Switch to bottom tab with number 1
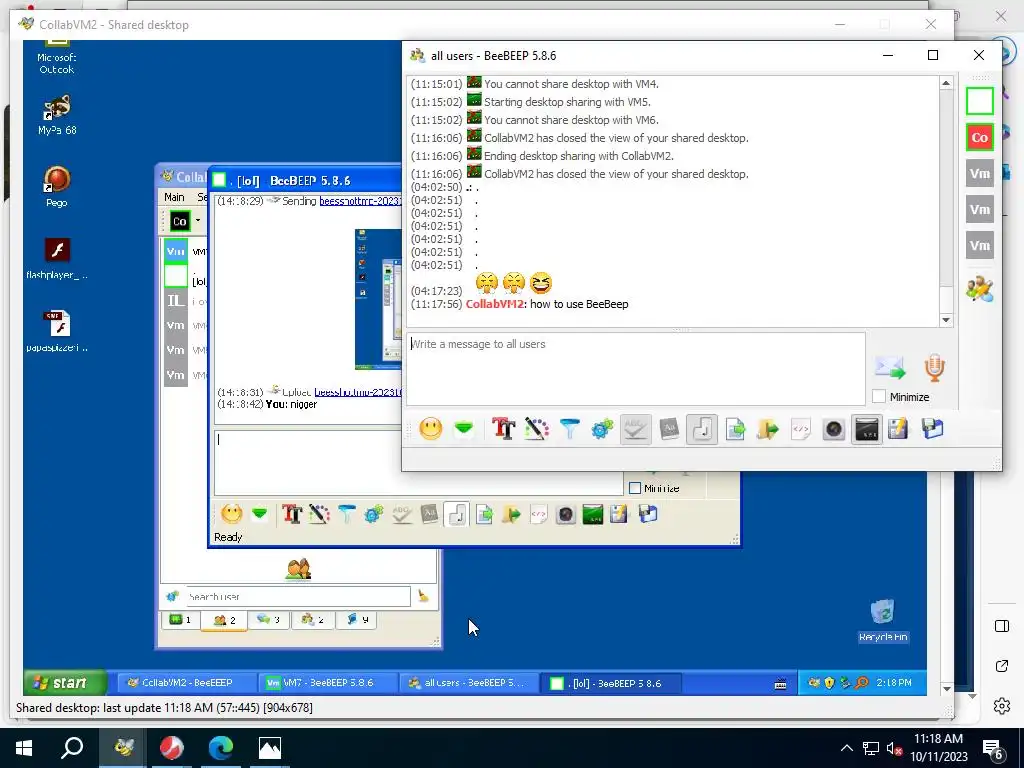 (x=180, y=620)
